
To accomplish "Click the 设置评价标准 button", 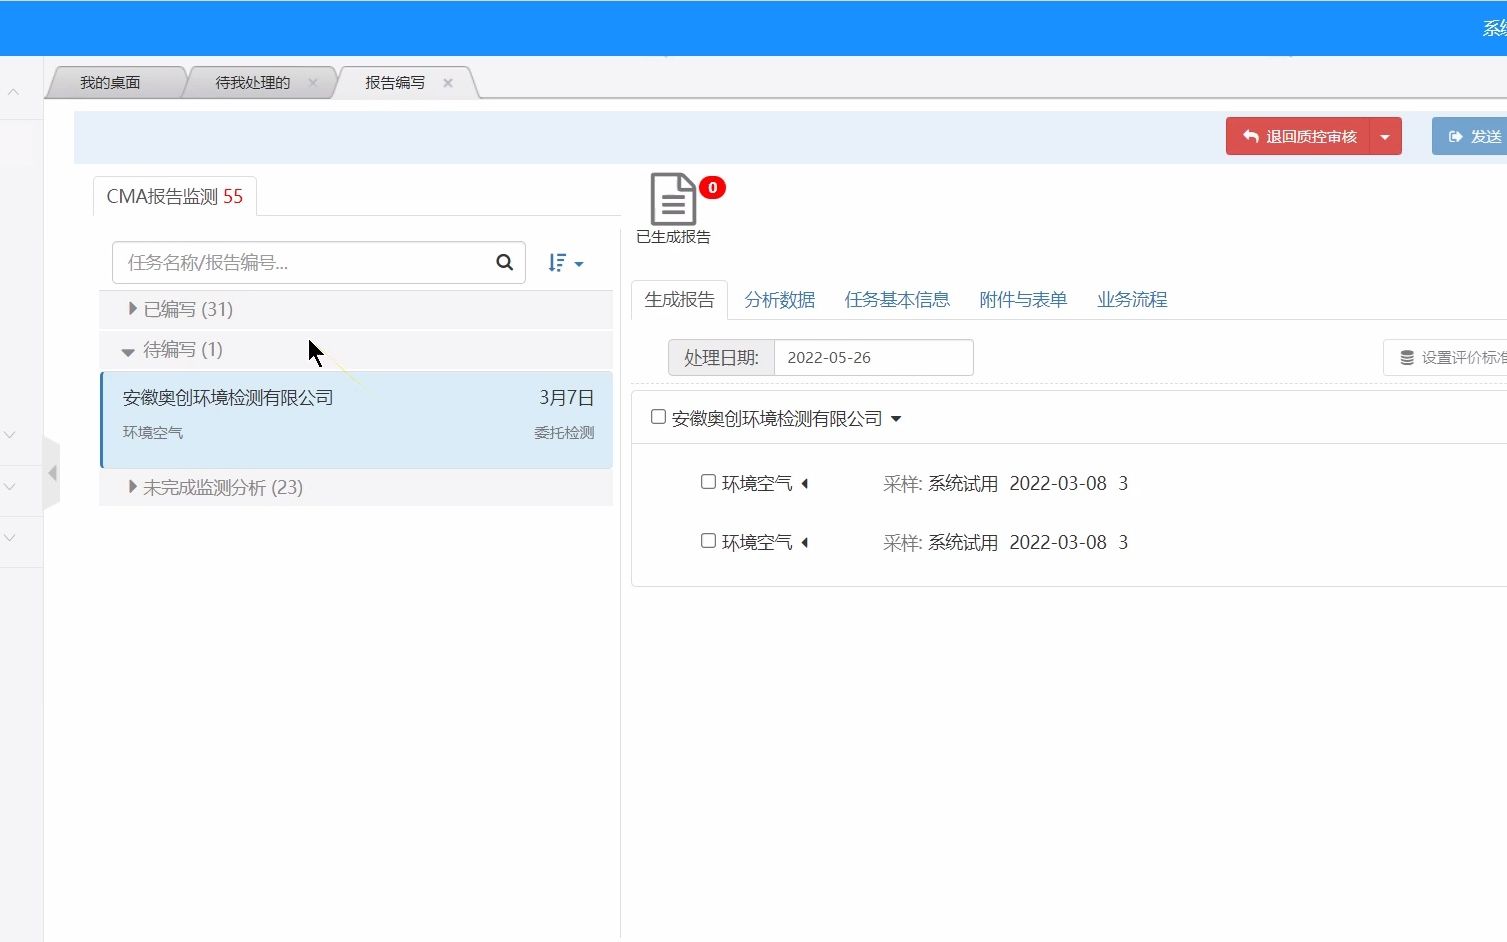I will tap(1448, 357).
